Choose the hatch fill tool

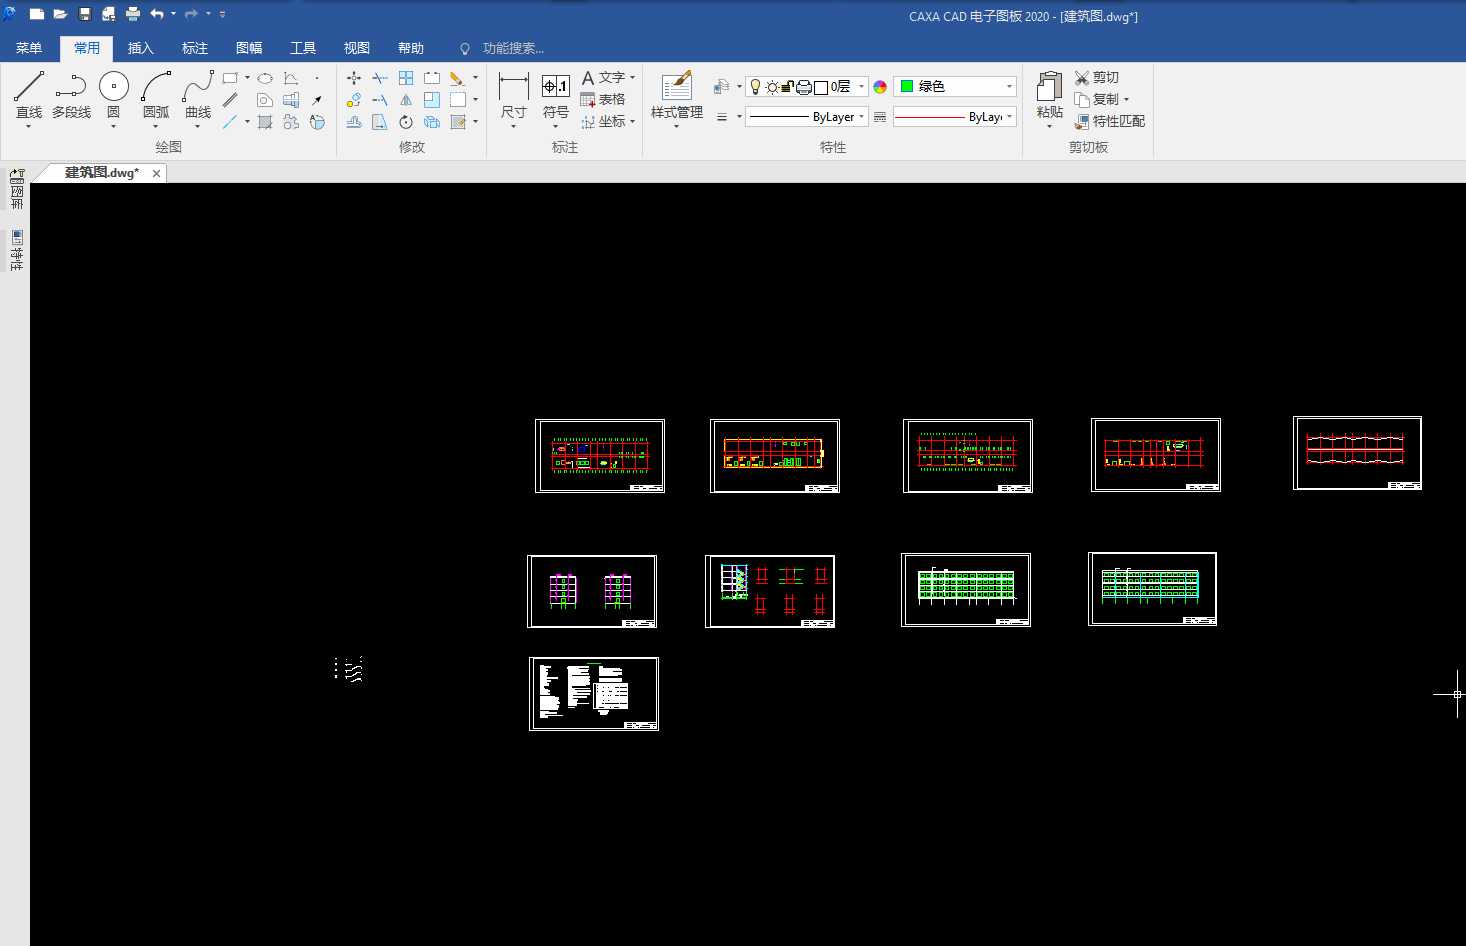coord(265,122)
